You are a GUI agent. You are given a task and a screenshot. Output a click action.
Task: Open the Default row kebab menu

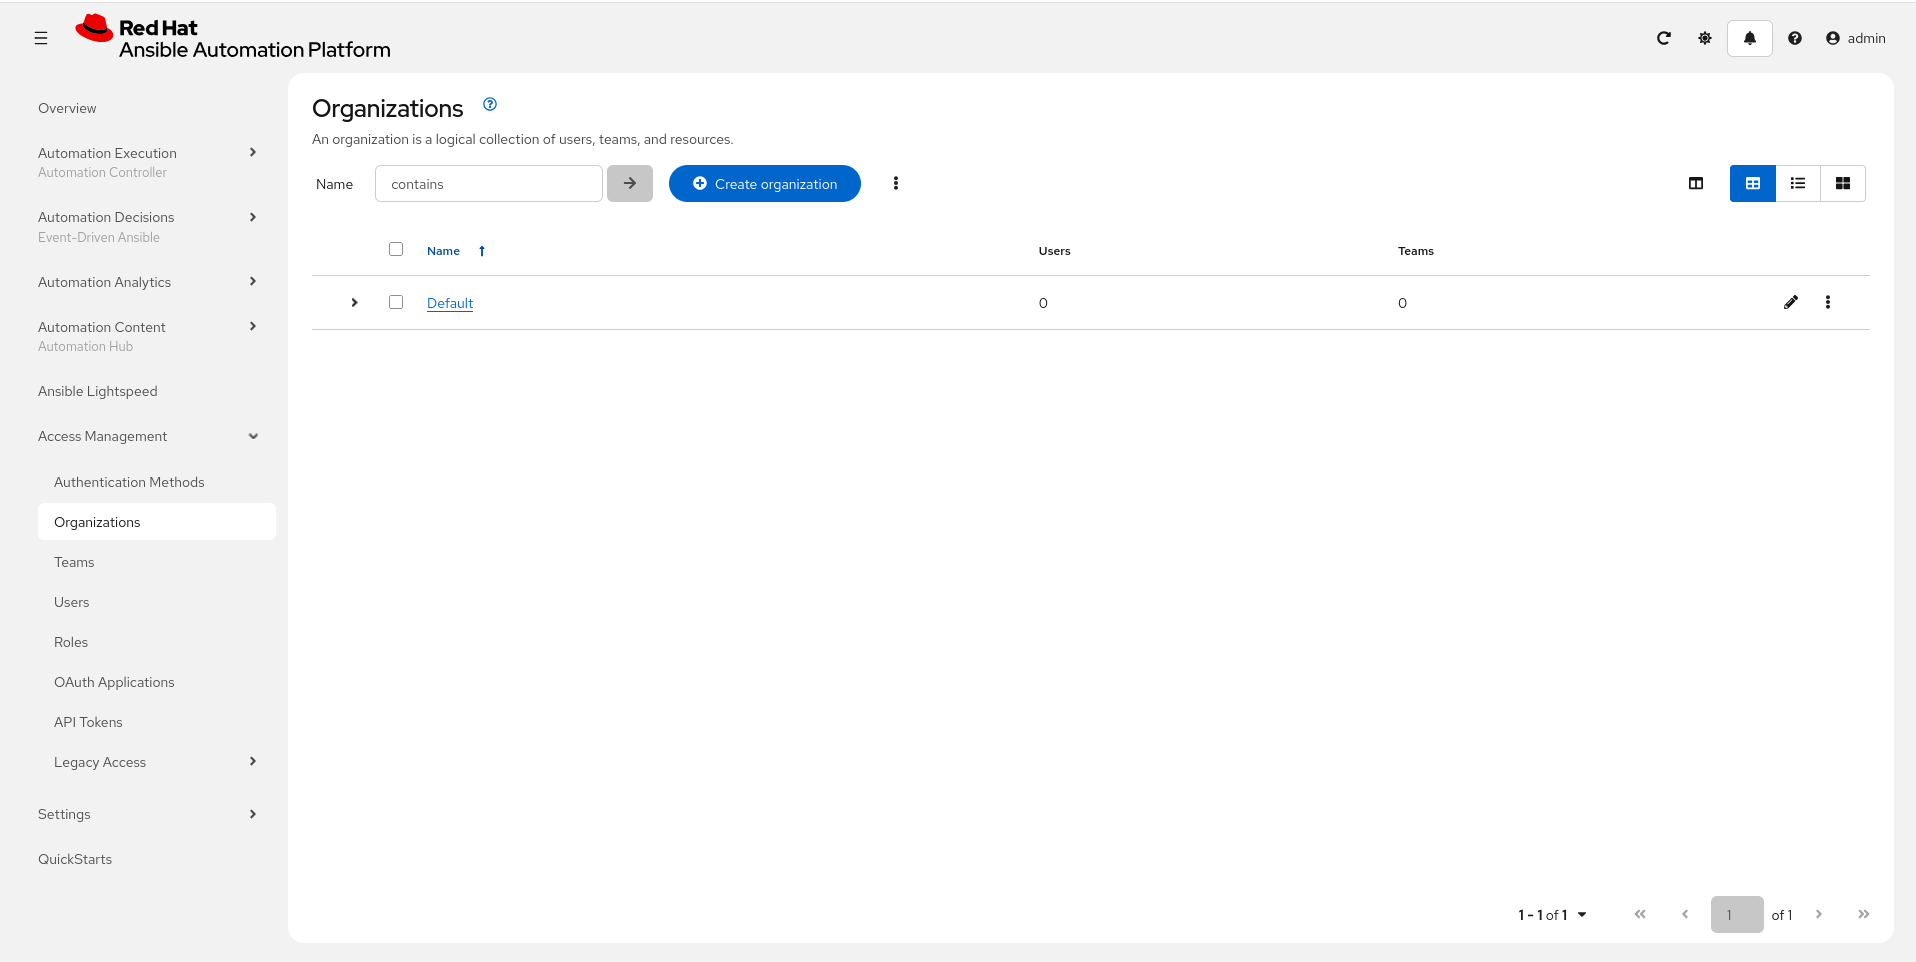(1828, 302)
